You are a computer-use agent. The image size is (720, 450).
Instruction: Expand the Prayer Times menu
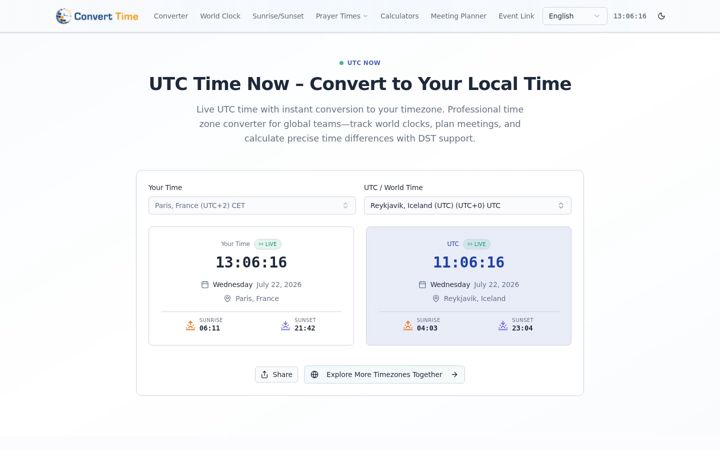pos(341,16)
